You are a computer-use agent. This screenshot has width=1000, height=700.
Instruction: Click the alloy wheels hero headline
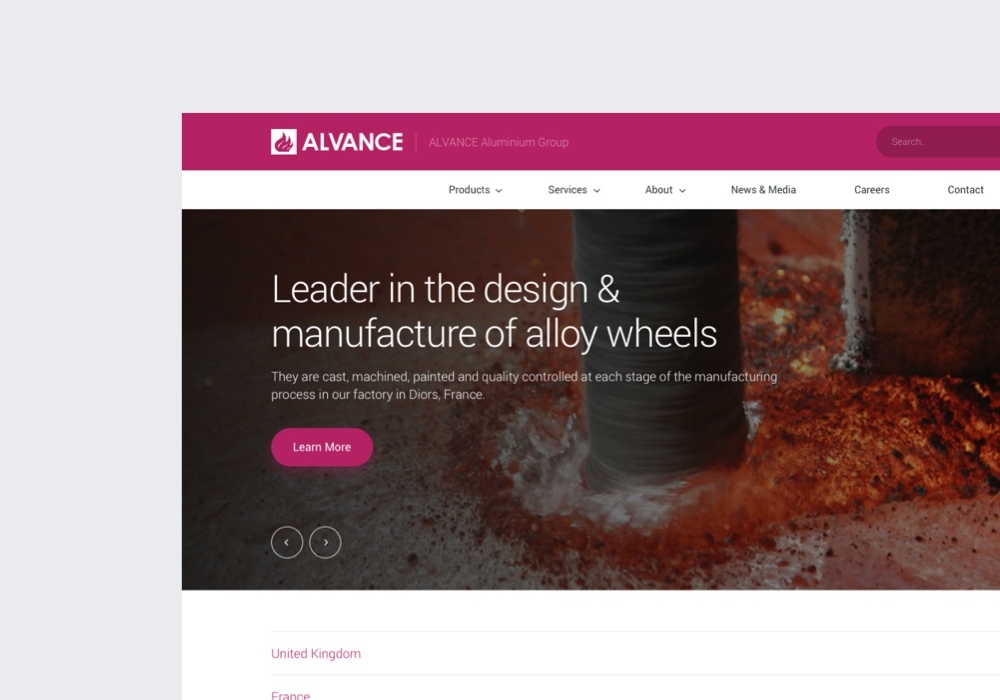tap(494, 311)
